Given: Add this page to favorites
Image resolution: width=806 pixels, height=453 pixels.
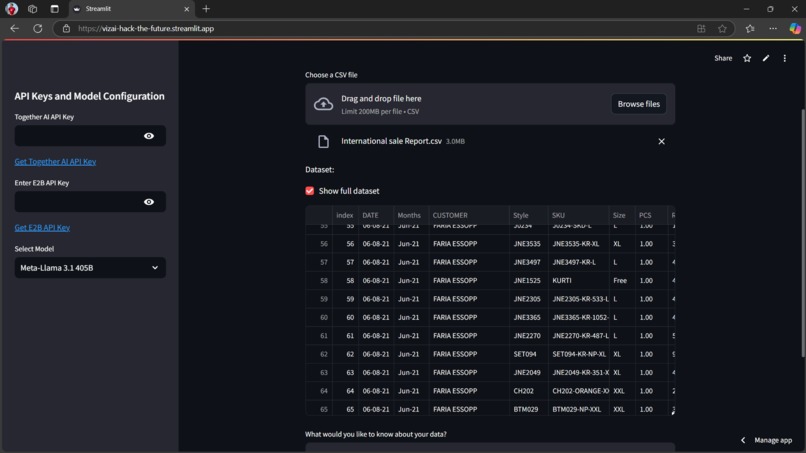Looking at the screenshot, I should 722,28.
